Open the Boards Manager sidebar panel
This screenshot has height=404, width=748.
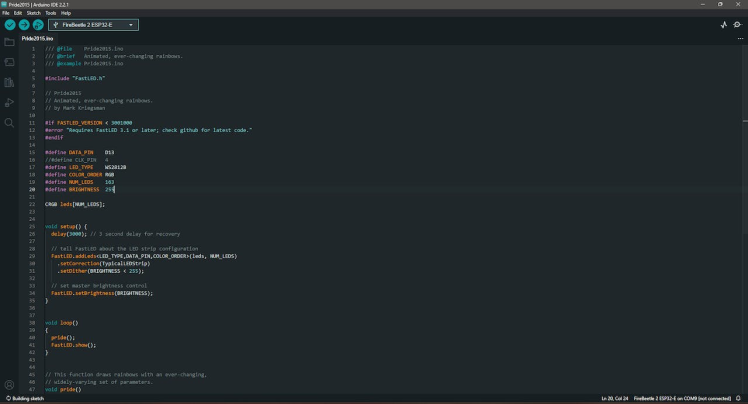pos(9,62)
